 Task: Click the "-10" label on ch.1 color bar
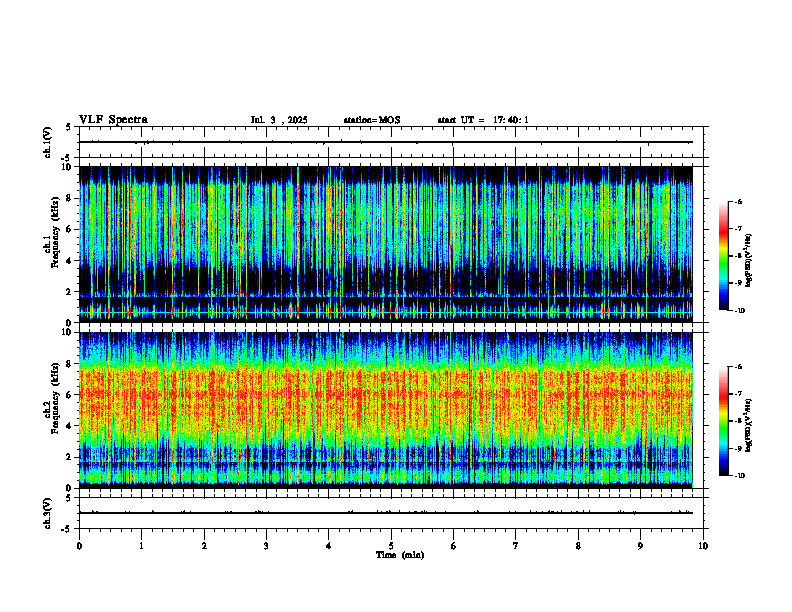point(739,311)
